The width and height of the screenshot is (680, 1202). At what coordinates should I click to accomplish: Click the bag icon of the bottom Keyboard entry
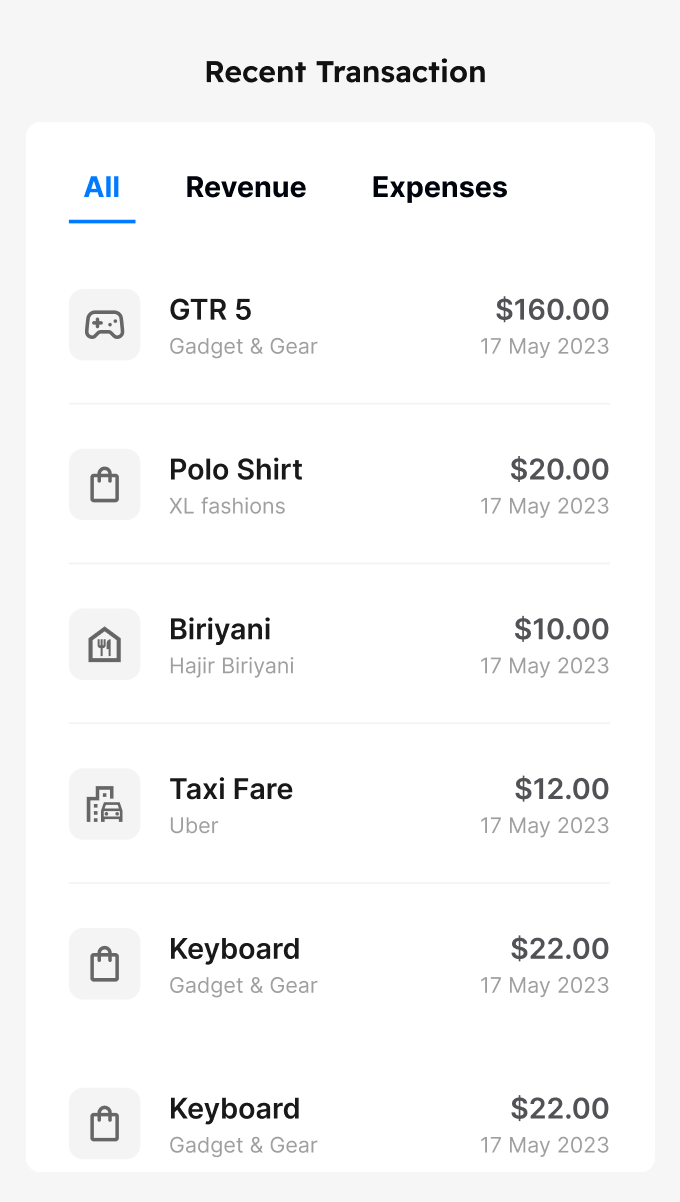[x=104, y=1124]
